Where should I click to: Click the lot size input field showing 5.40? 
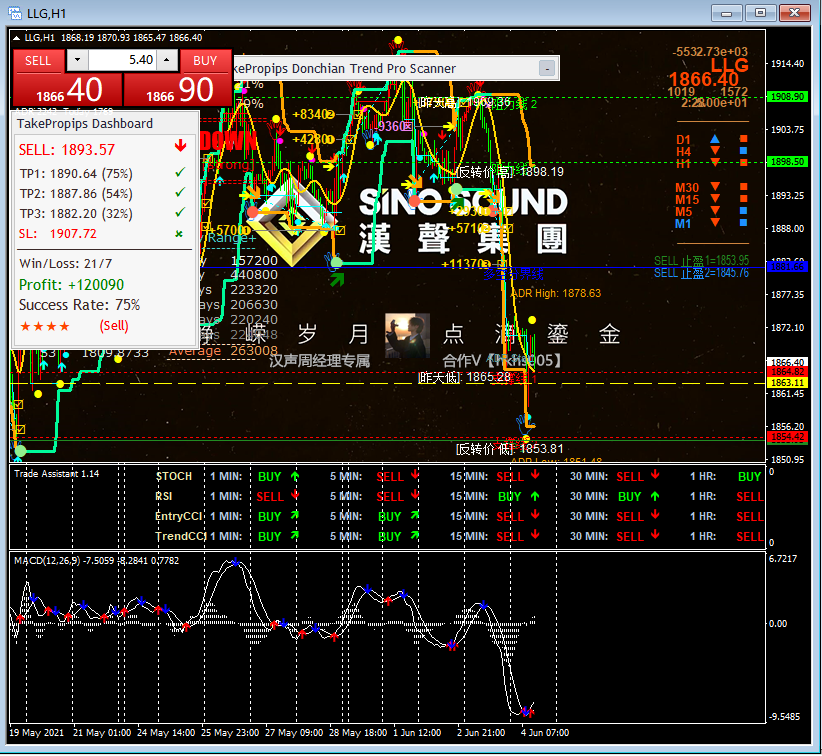(x=122, y=60)
